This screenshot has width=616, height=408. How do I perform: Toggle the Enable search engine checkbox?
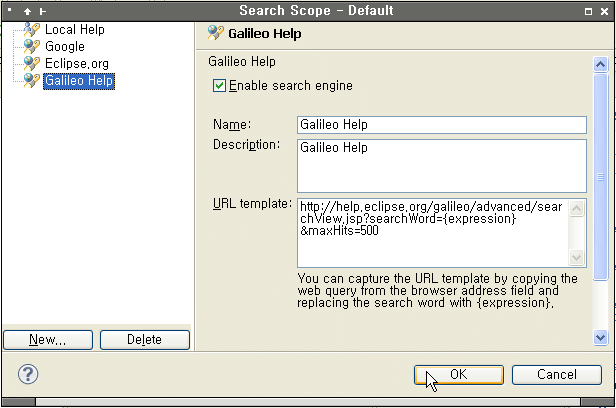[x=219, y=86]
